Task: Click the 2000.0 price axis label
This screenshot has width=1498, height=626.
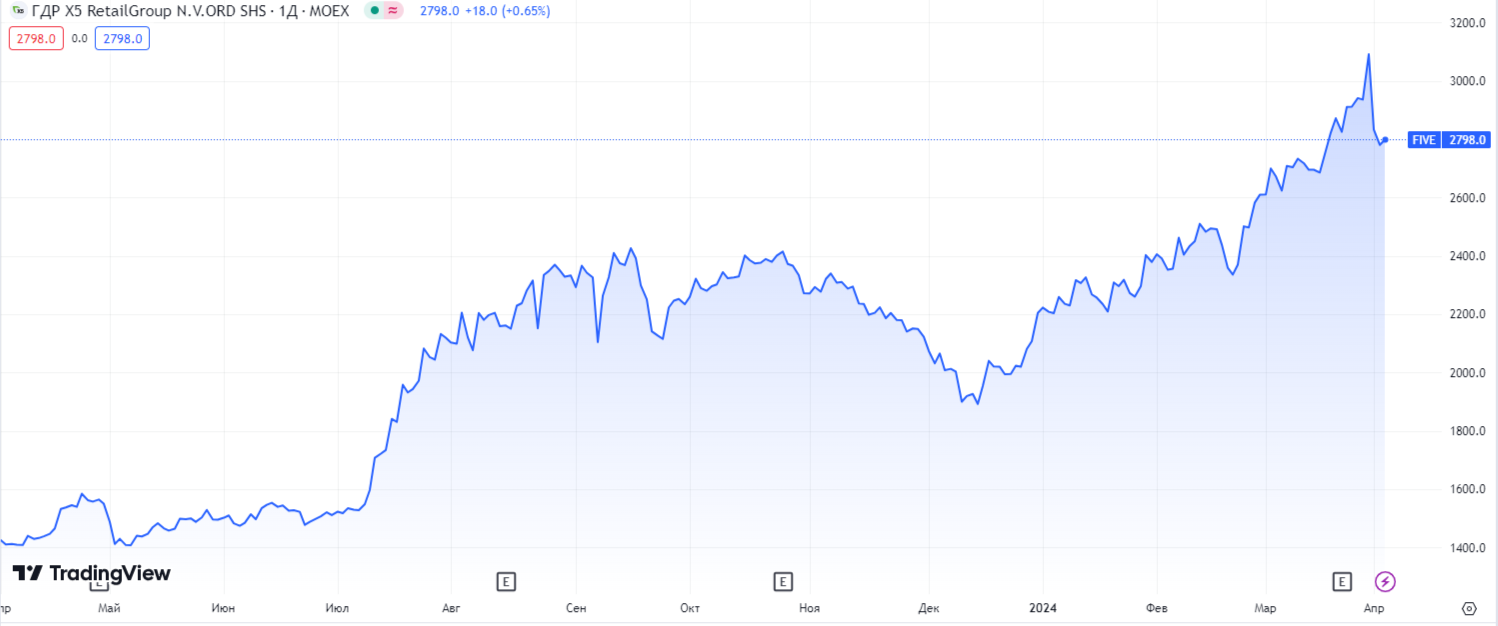Action: (1467, 373)
